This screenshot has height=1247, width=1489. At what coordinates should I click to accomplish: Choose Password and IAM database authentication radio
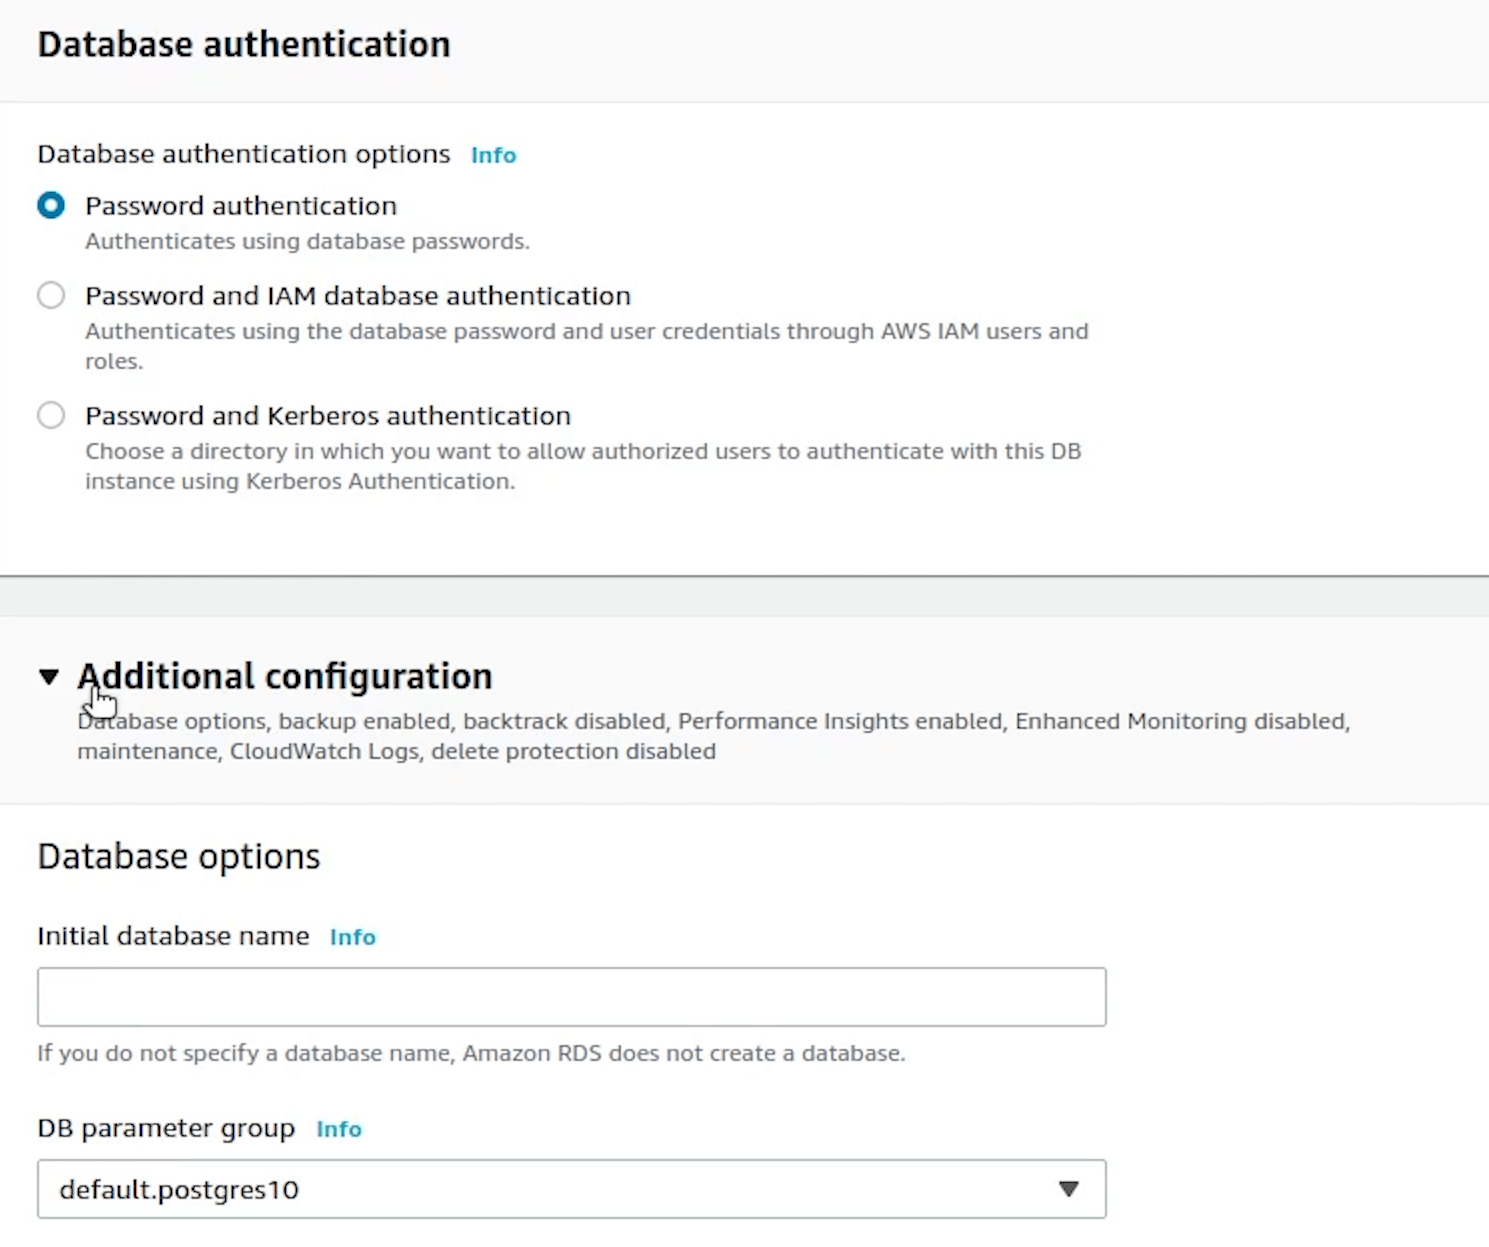pos(51,296)
